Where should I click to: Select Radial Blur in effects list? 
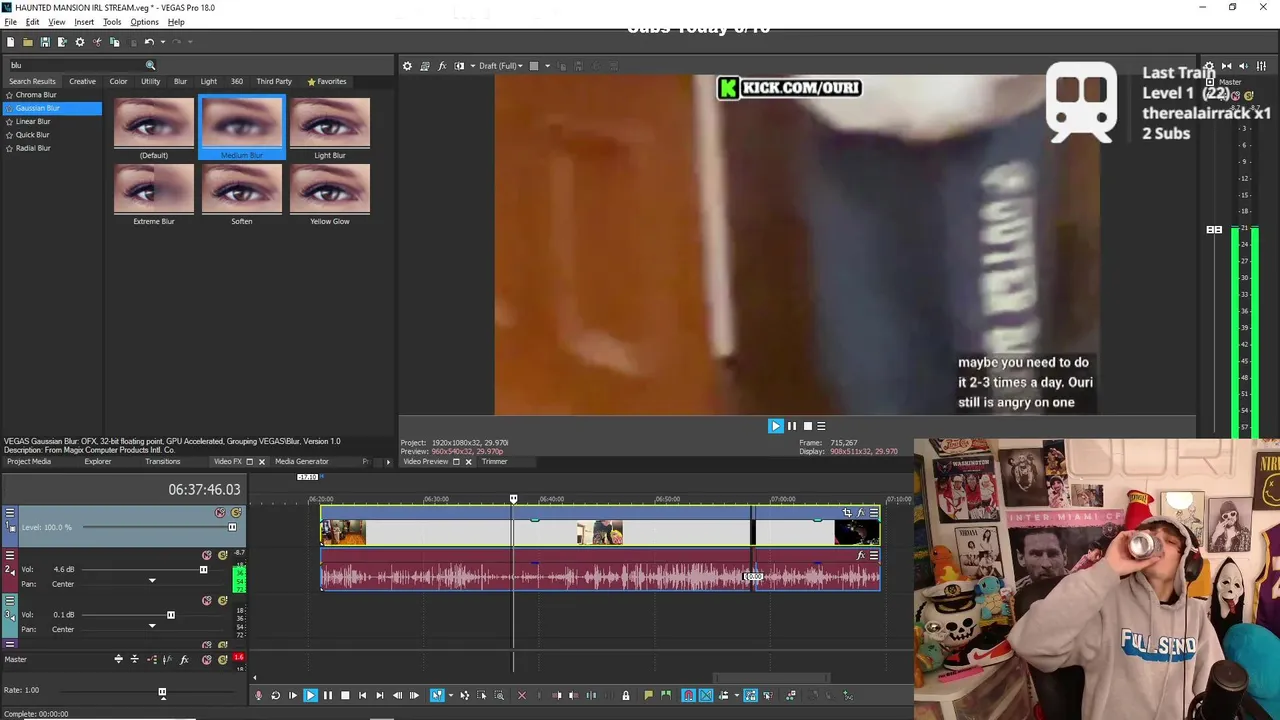tap(33, 148)
